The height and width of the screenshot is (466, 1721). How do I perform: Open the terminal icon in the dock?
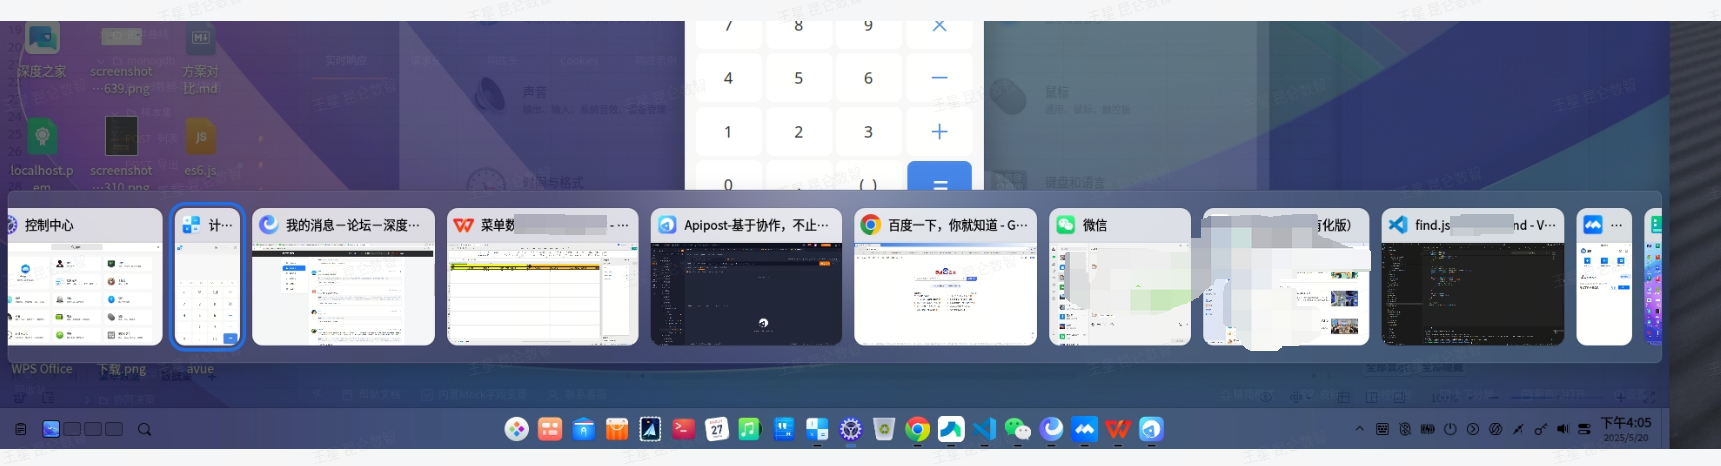coord(684,429)
